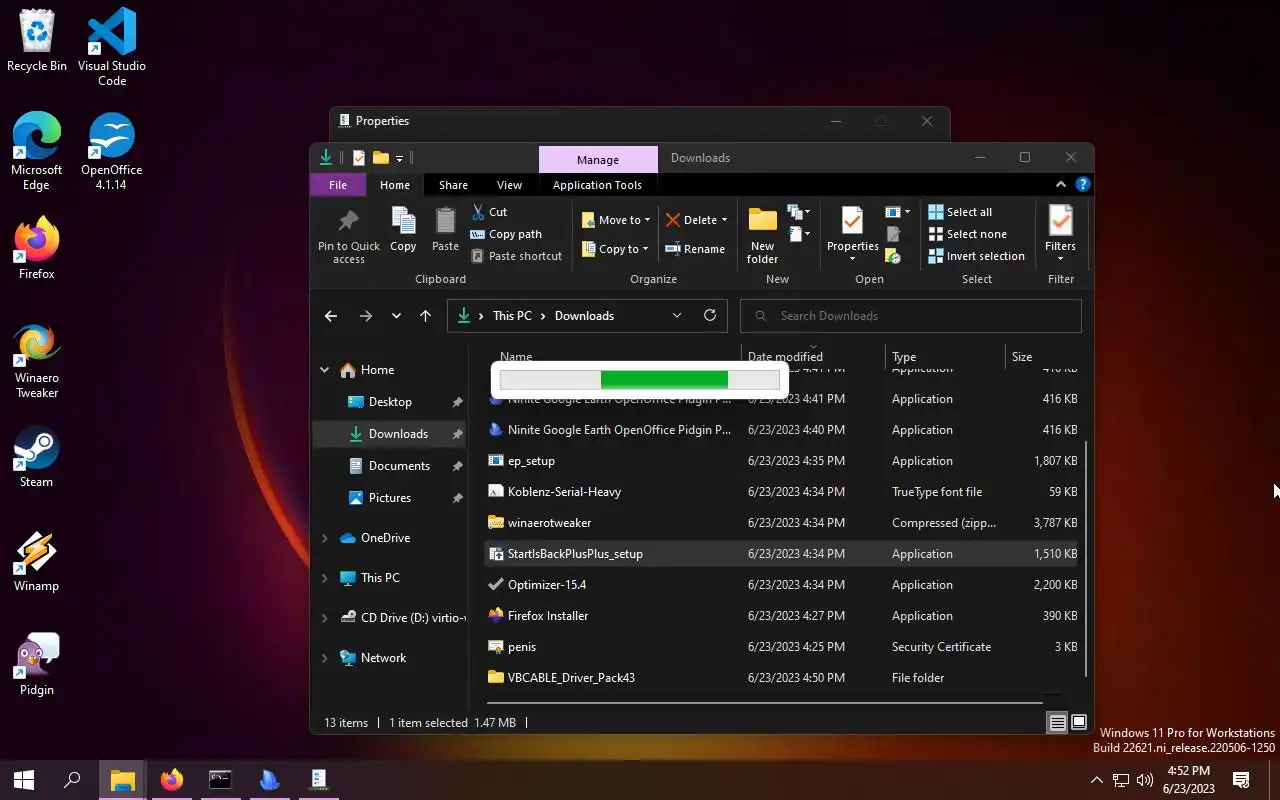Expand address bar history dropdown
Viewport: 1280px width, 800px height.
(x=677, y=315)
